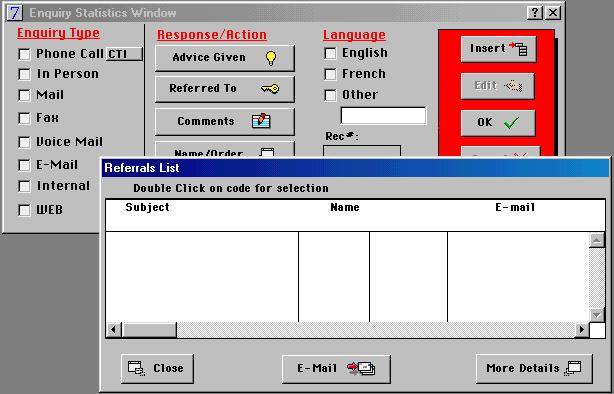Screen dimensions: 614x394
Task: Toggle the Voice Mail checkbox
Action: pos(24,142)
